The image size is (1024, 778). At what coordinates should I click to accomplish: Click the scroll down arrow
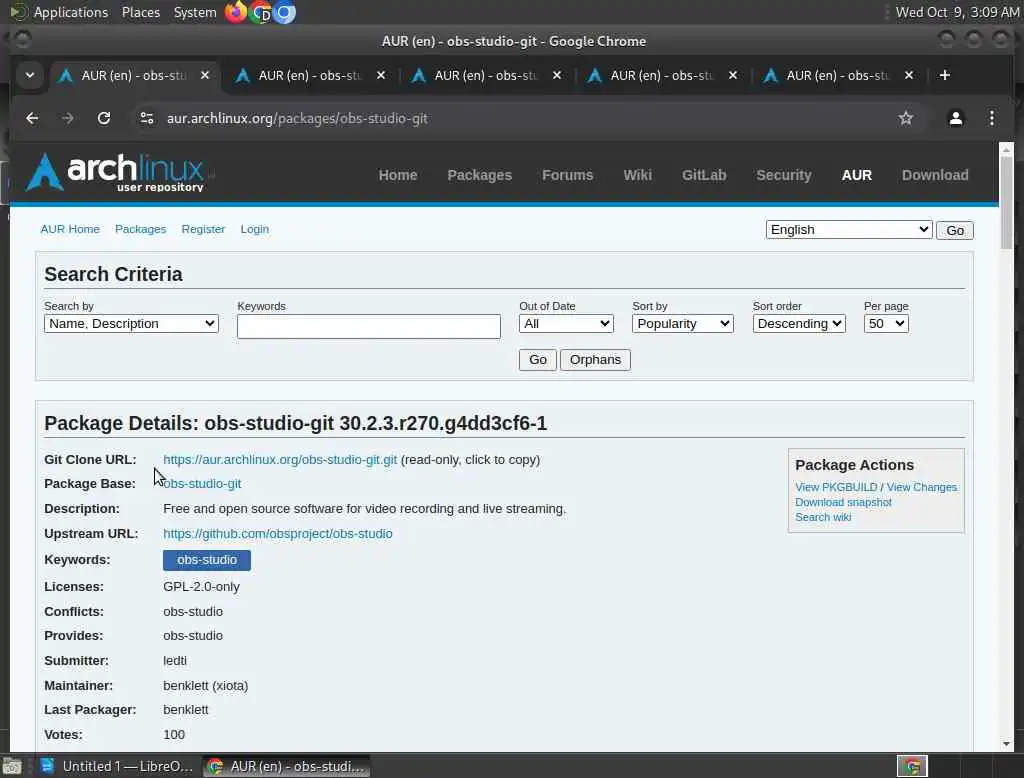pos(1006,743)
